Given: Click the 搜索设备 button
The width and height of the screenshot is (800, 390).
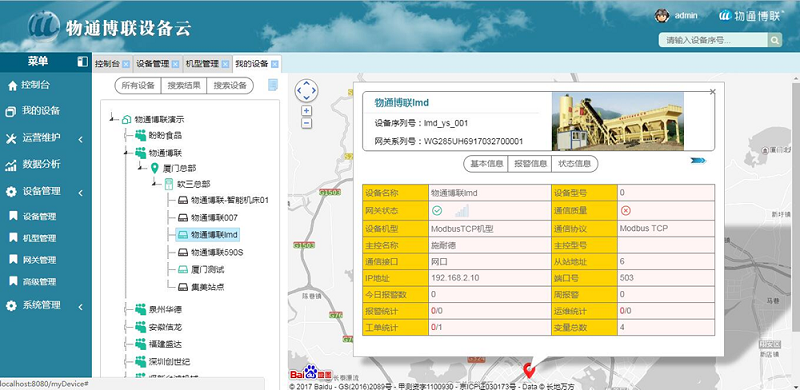Looking at the screenshot, I should pyautogui.click(x=230, y=86).
